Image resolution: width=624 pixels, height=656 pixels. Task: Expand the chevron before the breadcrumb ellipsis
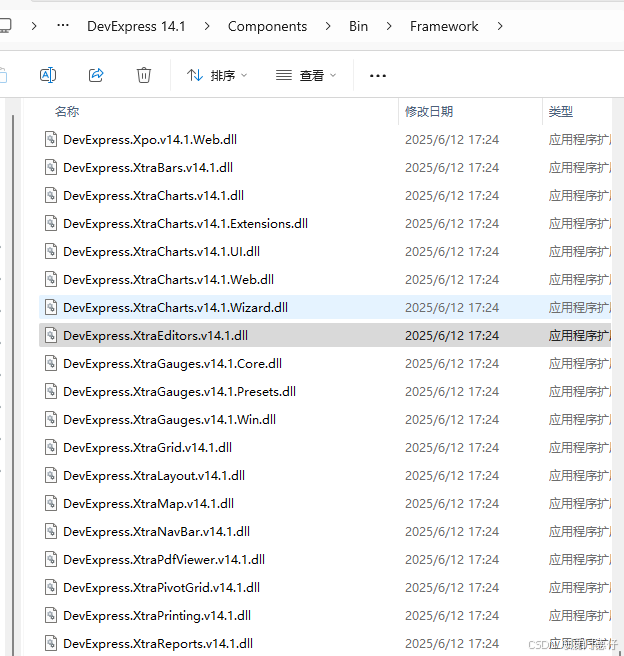[34, 26]
